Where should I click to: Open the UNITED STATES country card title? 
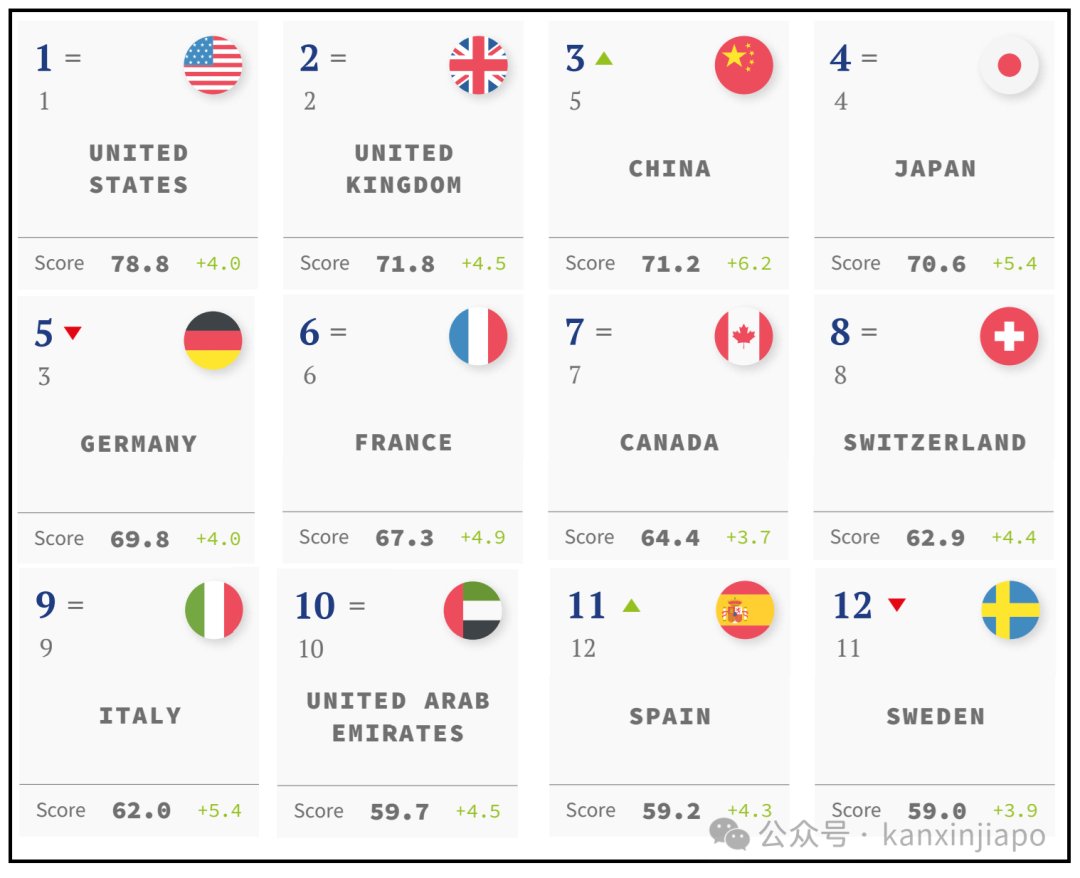[138, 169]
